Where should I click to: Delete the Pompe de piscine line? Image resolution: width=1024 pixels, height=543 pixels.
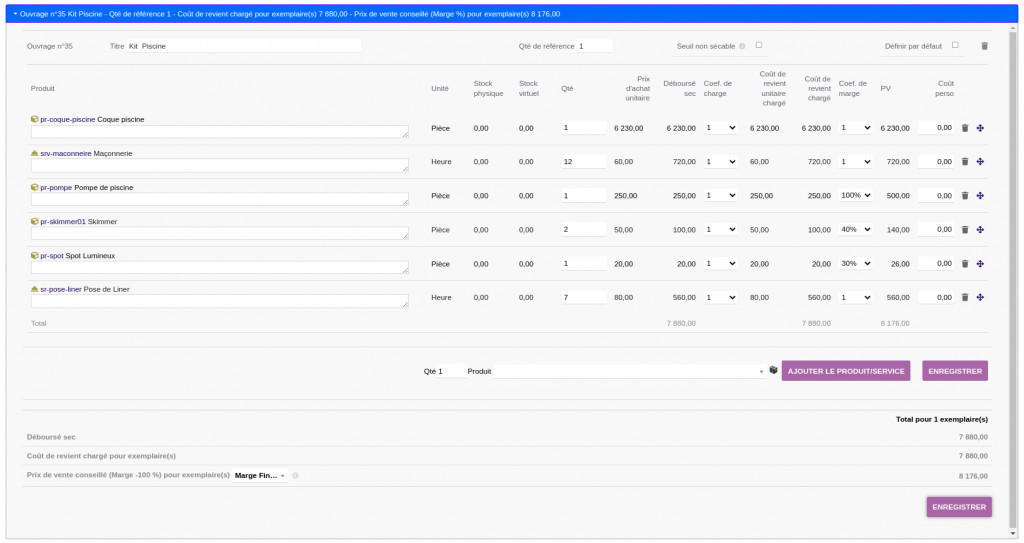pos(965,196)
